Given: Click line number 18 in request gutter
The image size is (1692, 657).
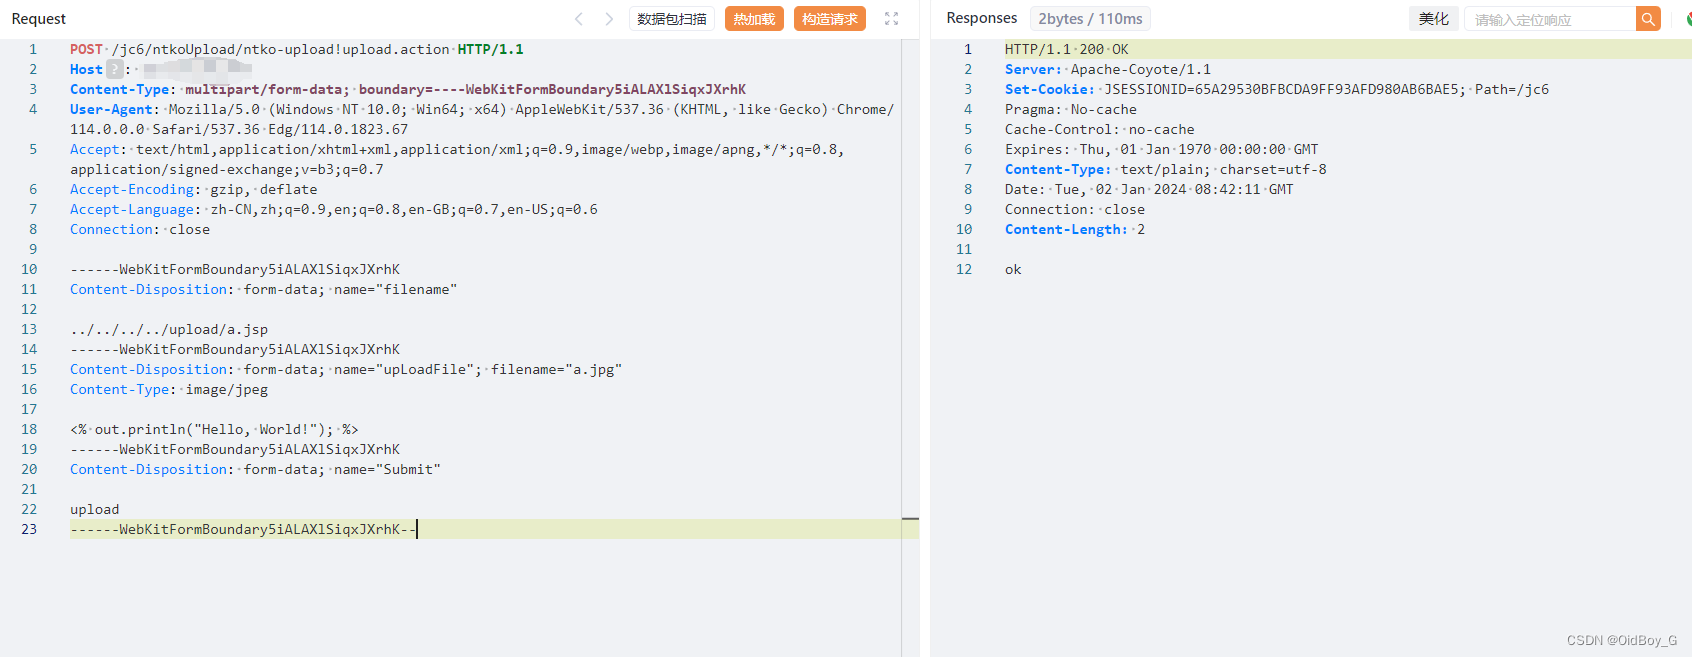Looking at the screenshot, I should pos(29,429).
